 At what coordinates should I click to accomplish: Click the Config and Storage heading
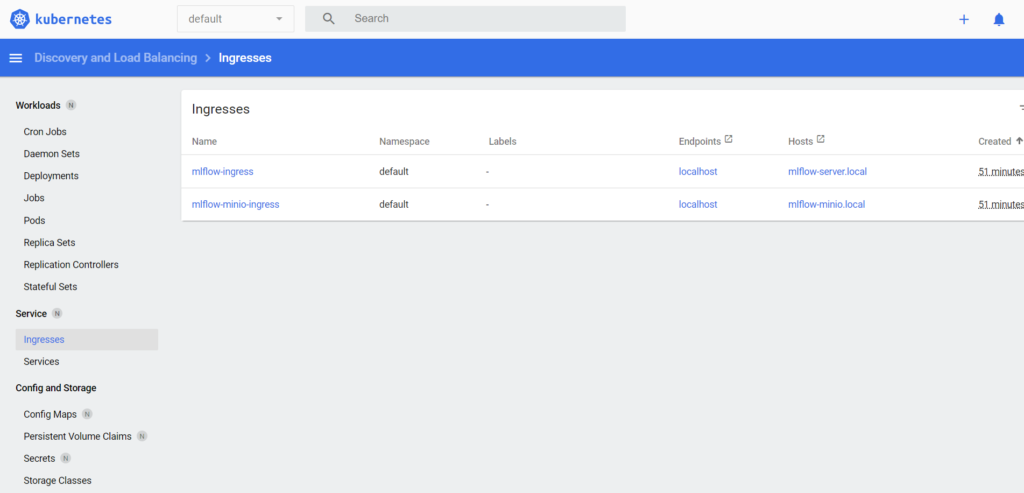coord(56,388)
